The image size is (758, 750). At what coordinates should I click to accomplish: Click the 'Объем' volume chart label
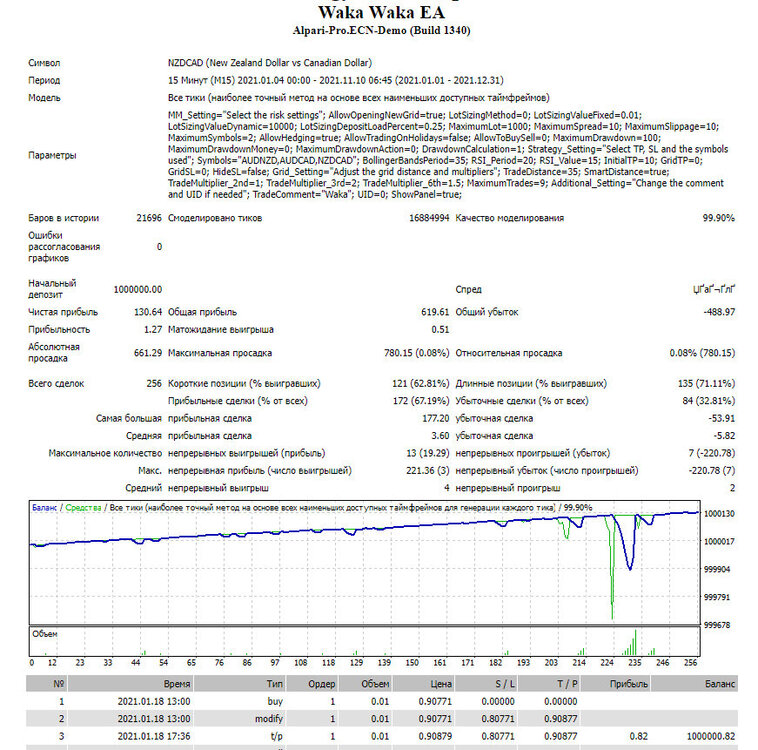pos(44,634)
